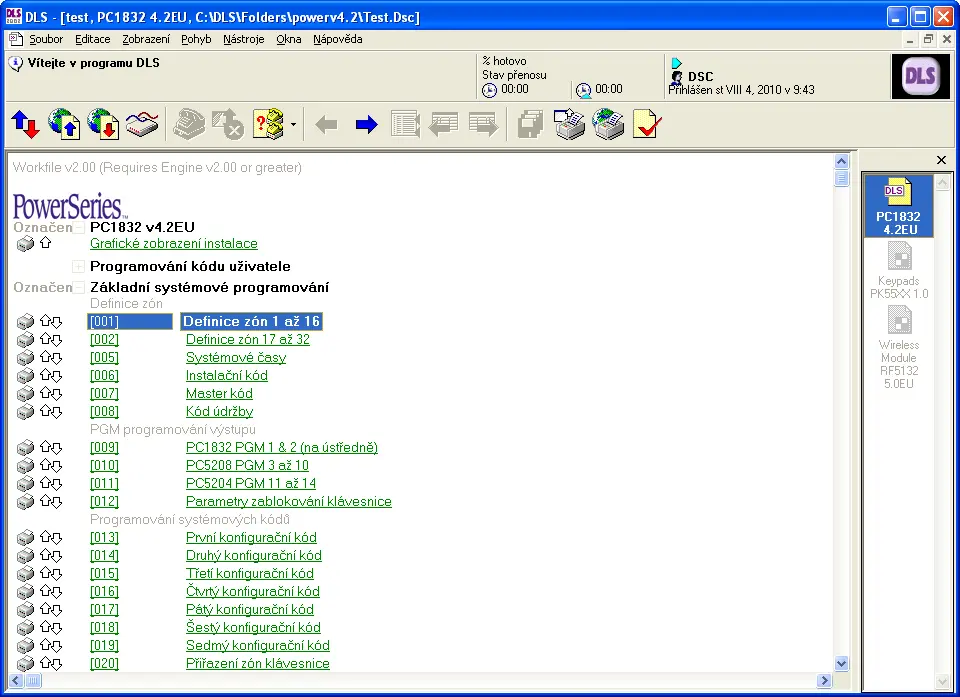Open the Sedmý konfigurační kód link
Viewport: 960px width, 697px height.
pyautogui.click(x=258, y=646)
